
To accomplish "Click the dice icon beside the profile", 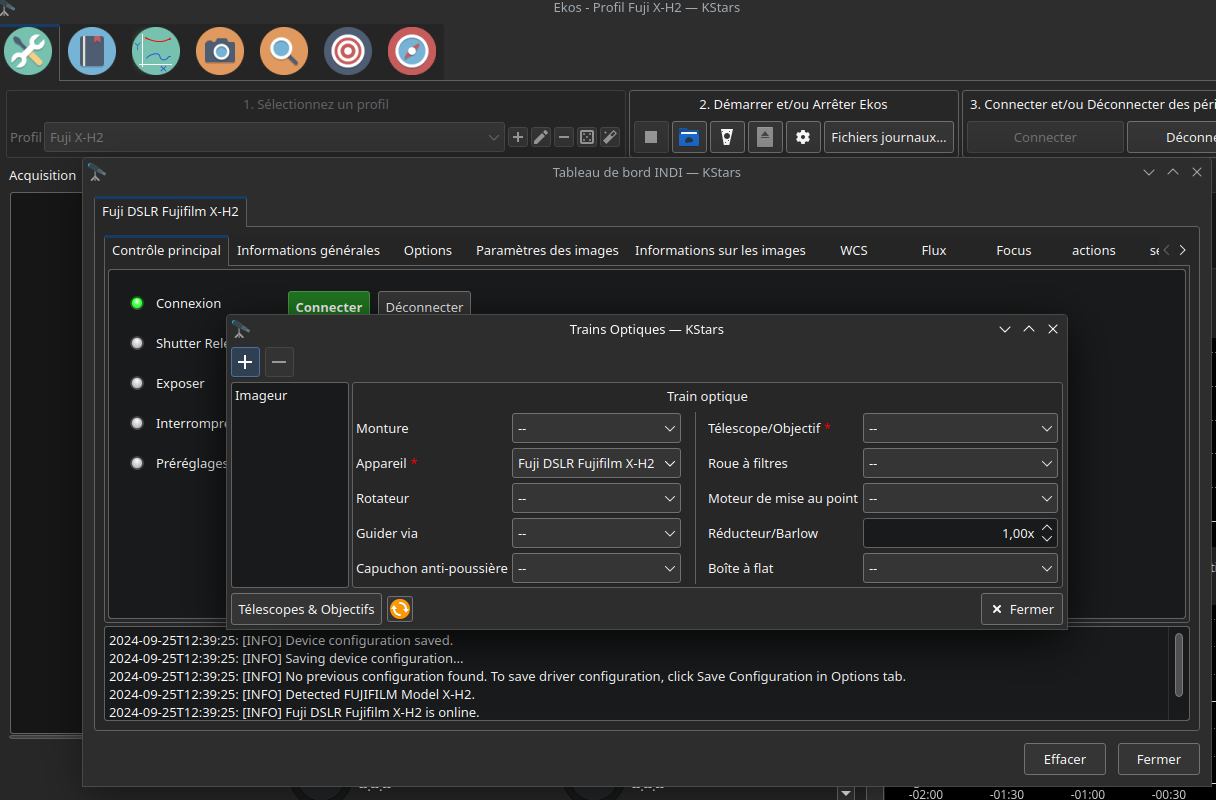I will pos(587,137).
